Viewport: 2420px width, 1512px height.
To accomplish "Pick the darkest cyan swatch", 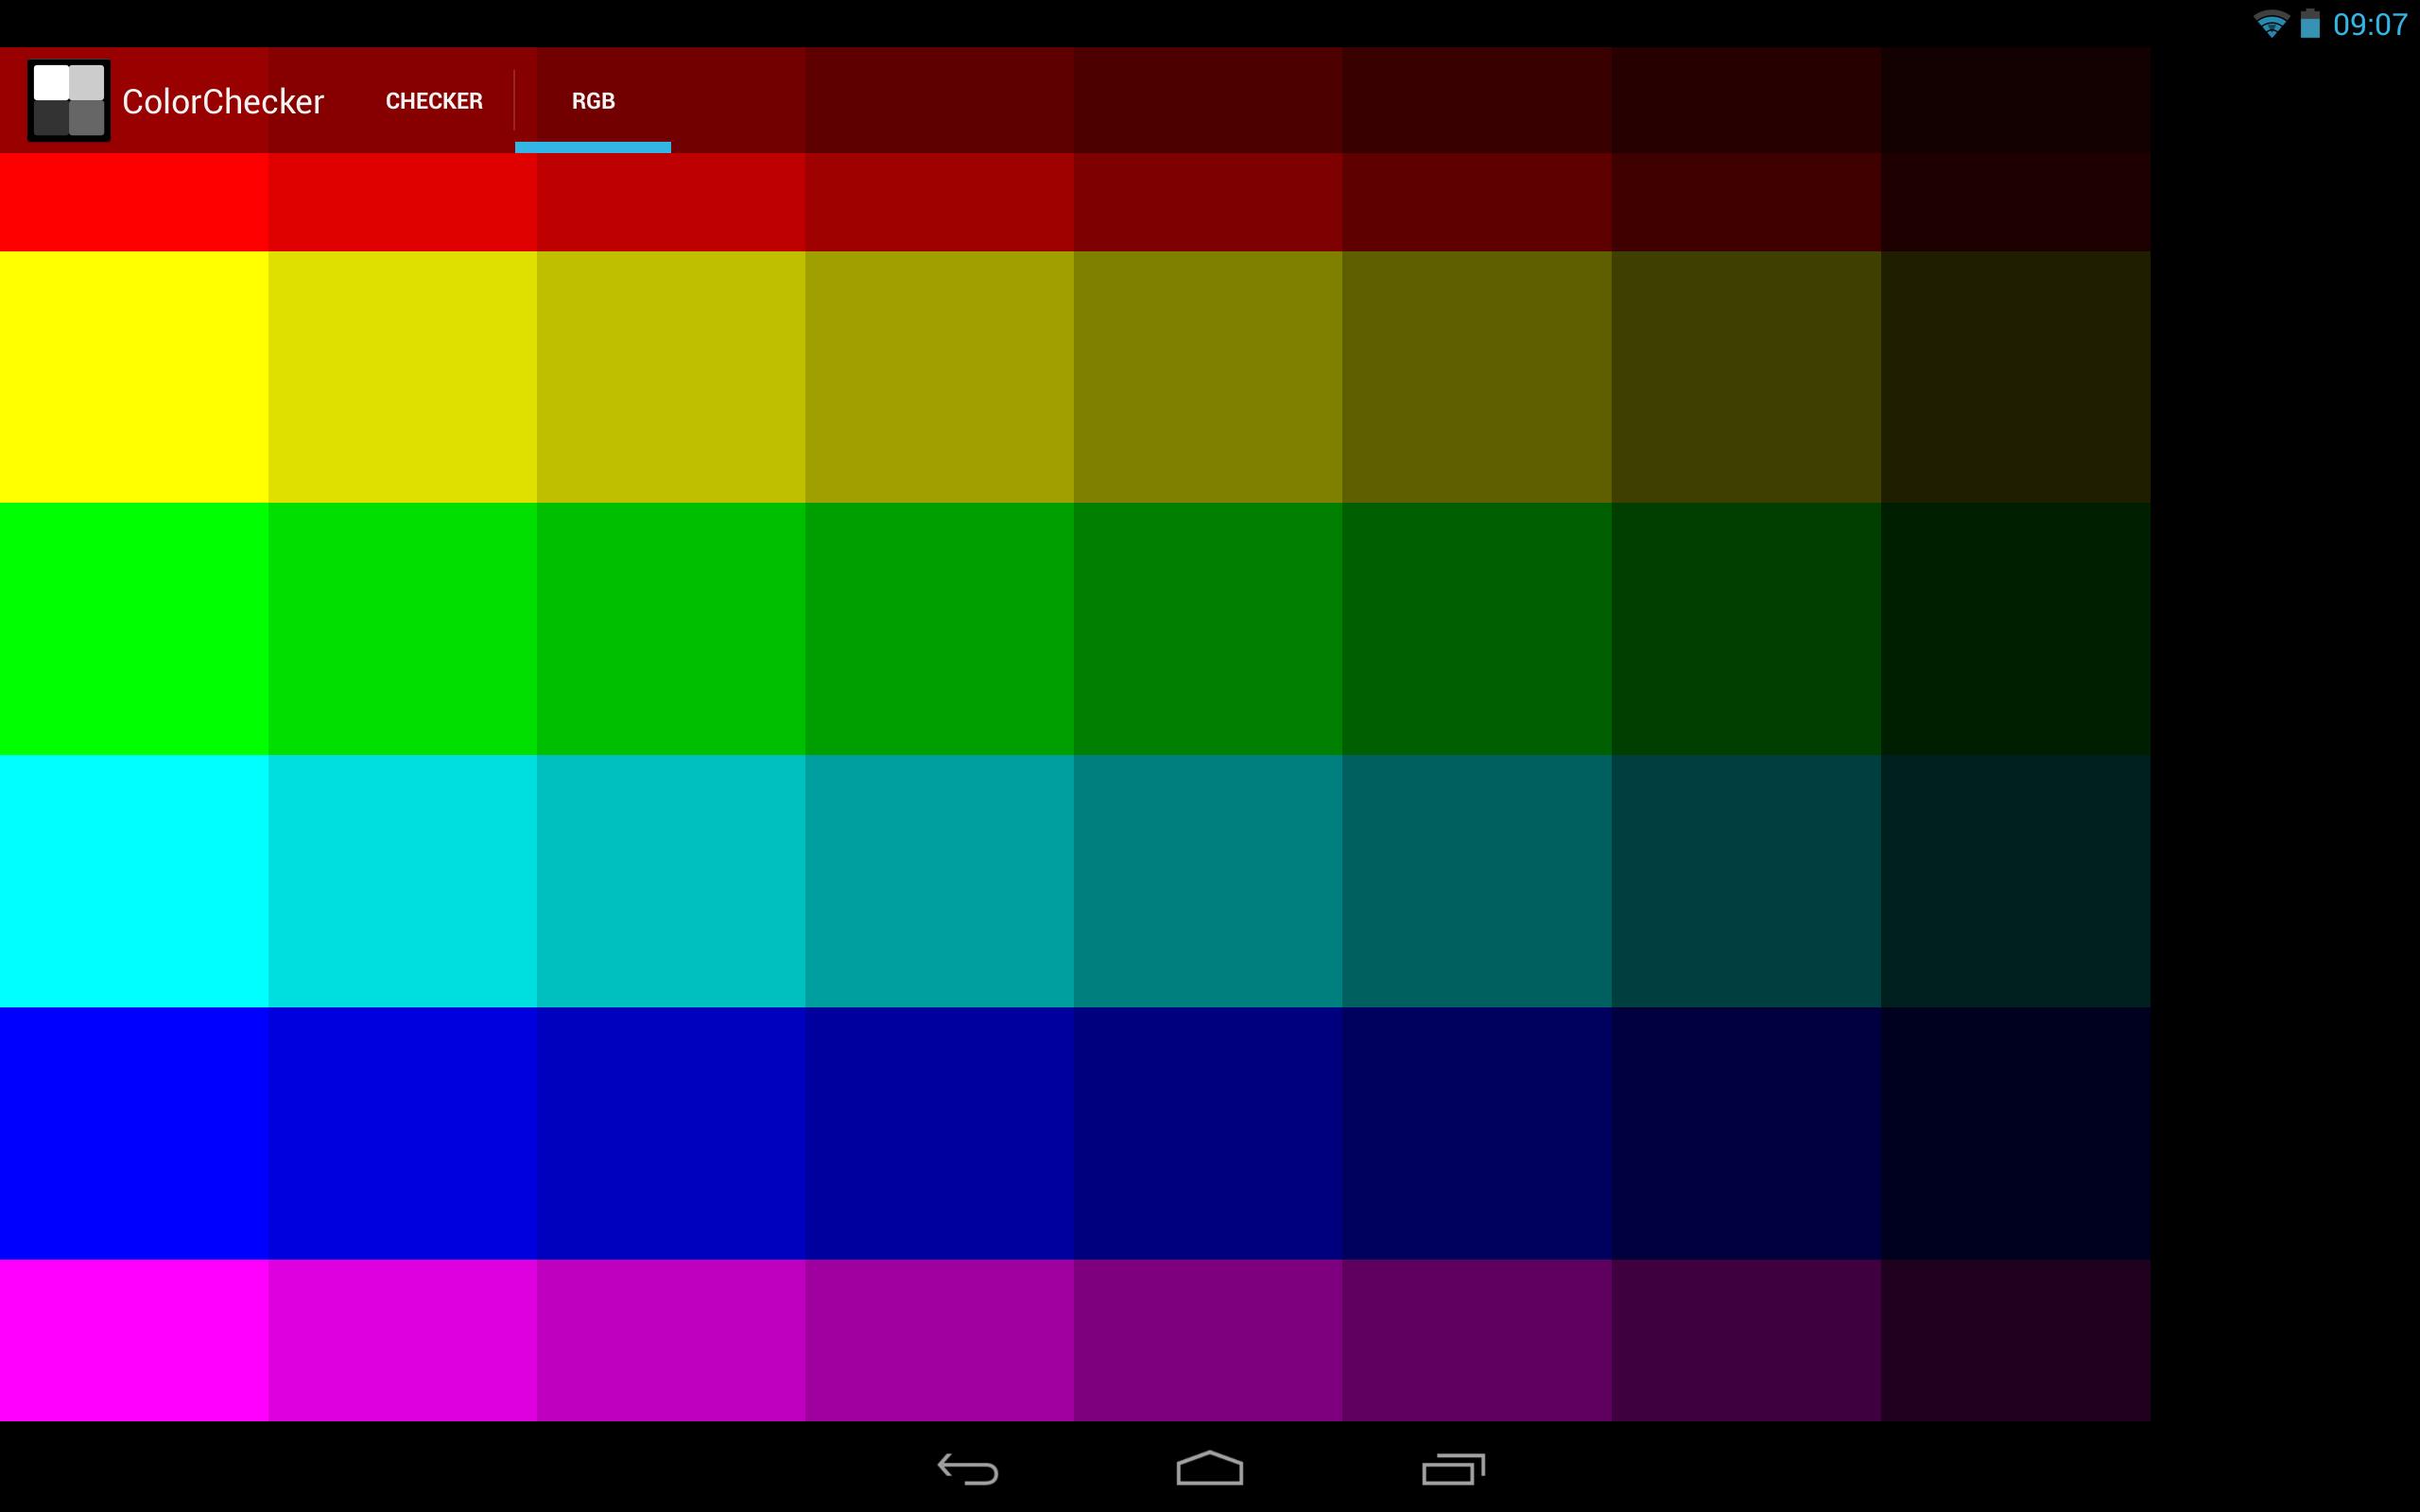I will click(x=2015, y=881).
